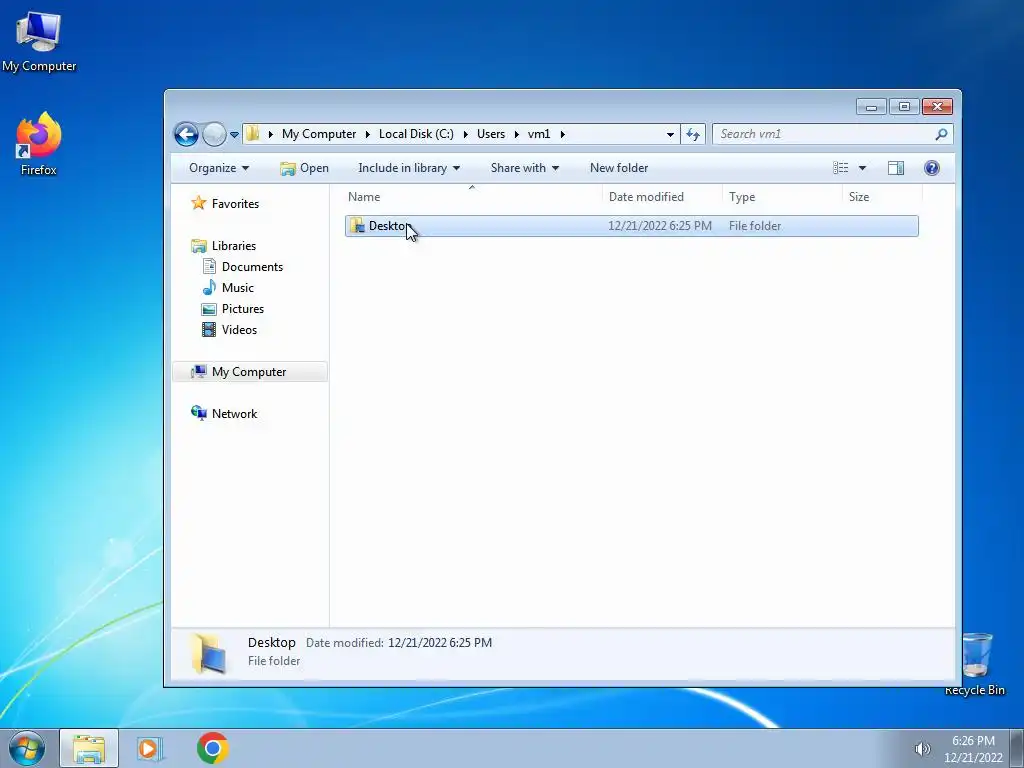Image resolution: width=1024 pixels, height=768 pixels.
Task: Select Users in address breadcrumb
Action: tap(490, 134)
